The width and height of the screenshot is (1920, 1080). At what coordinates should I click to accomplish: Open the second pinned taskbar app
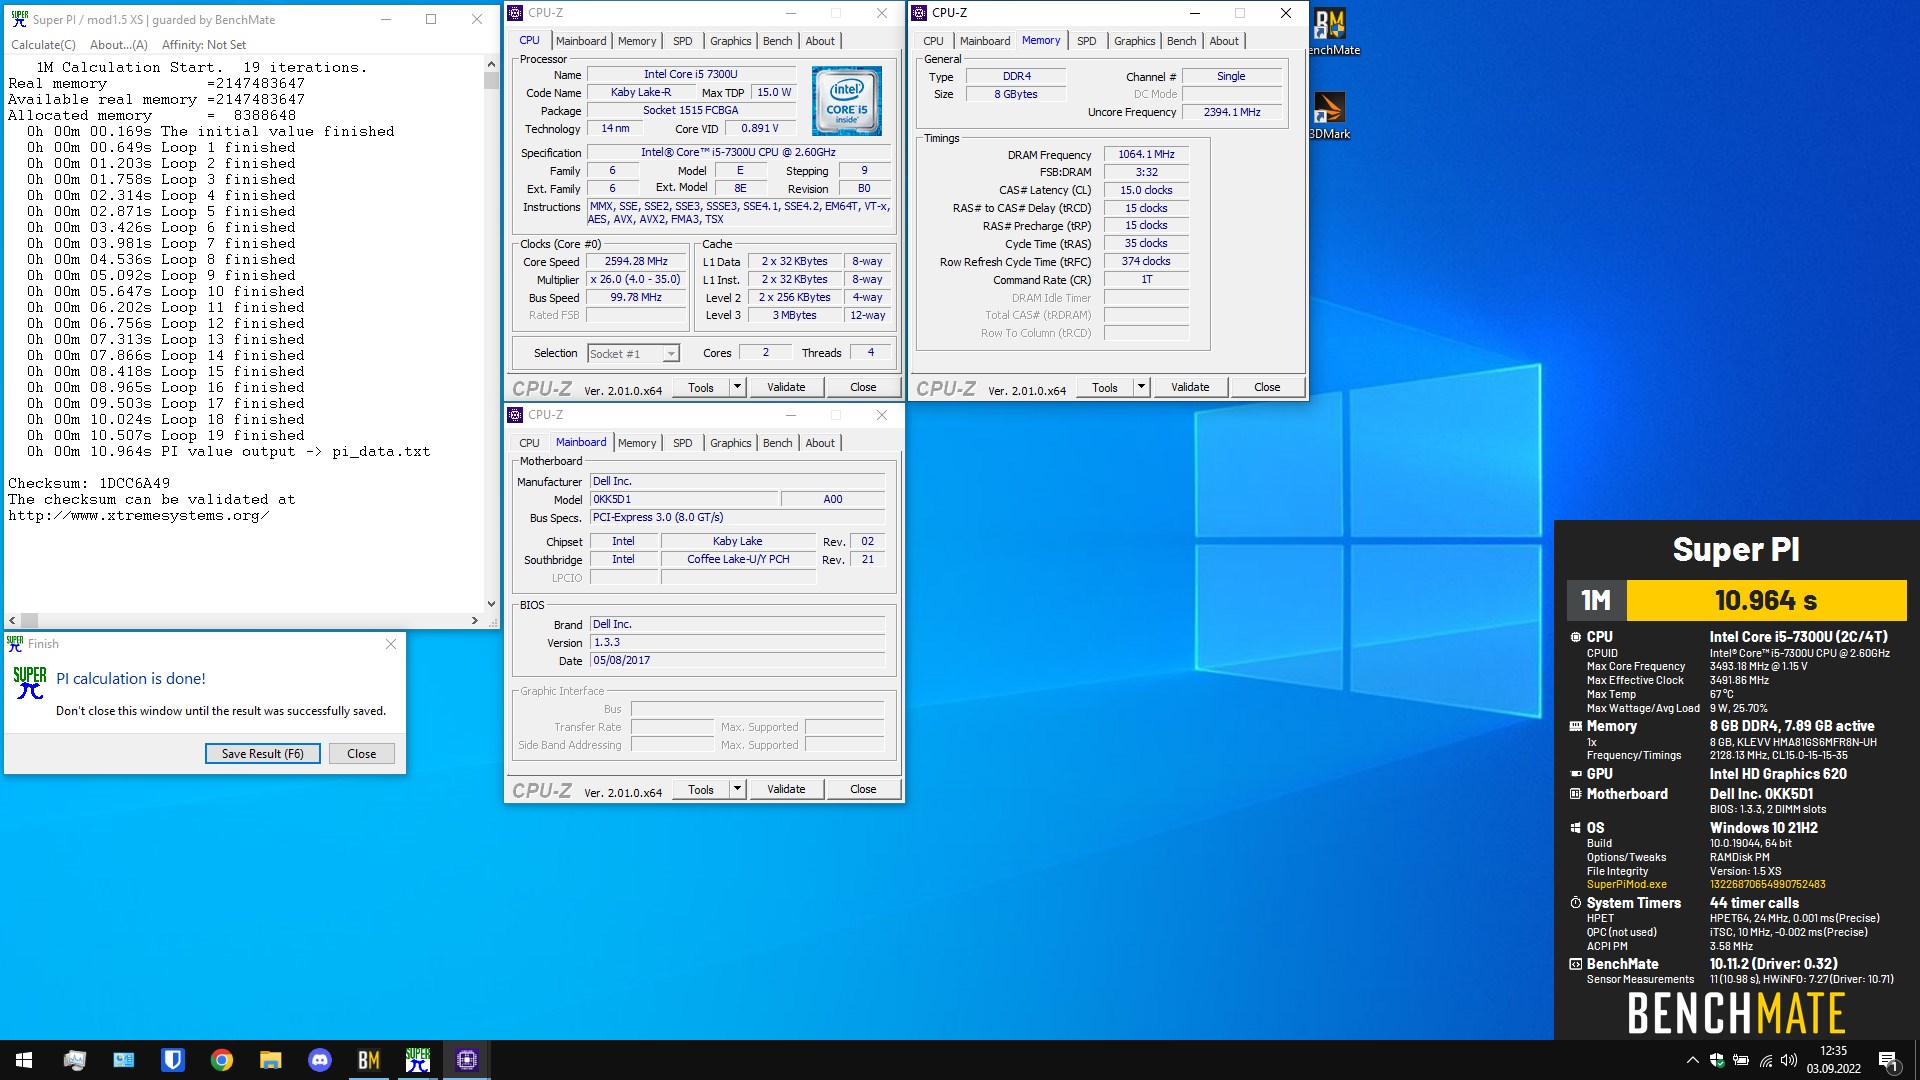point(124,1060)
